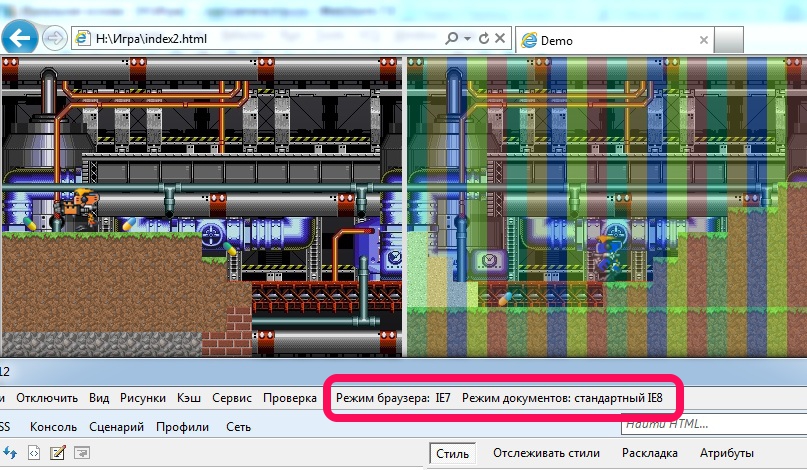Click the greyed forward navigation arrow
The width and height of the screenshot is (807, 470).
click(x=55, y=39)
